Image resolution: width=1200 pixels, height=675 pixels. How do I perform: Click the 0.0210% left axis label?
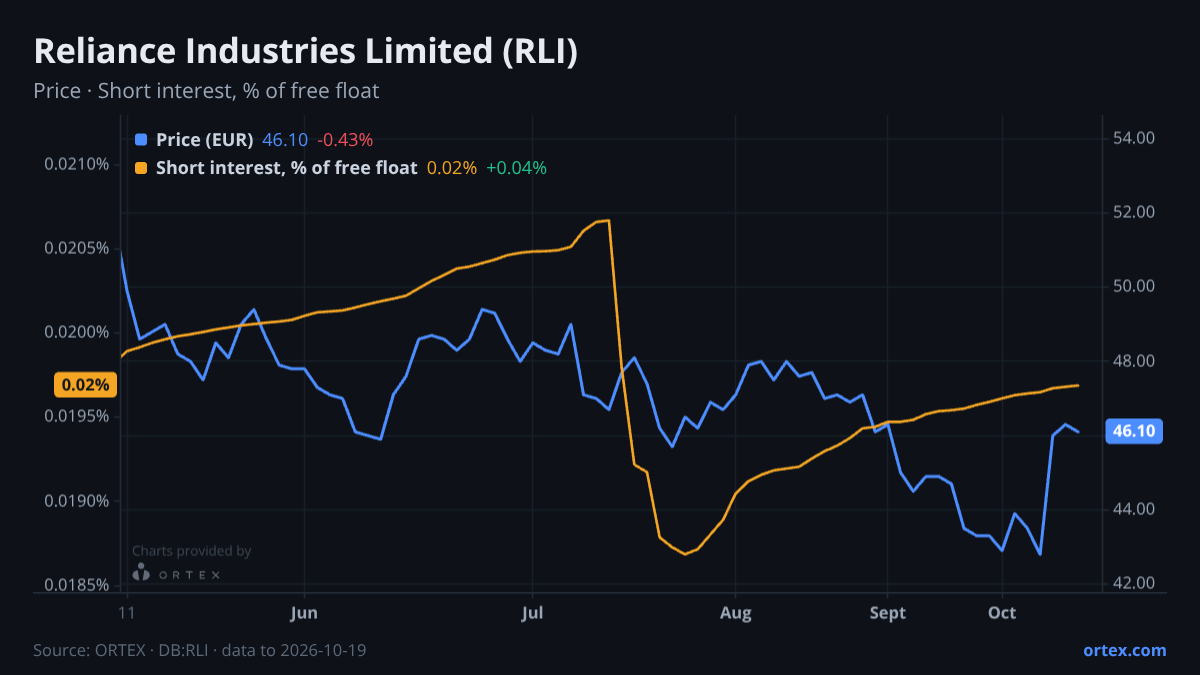click(77, 164)
